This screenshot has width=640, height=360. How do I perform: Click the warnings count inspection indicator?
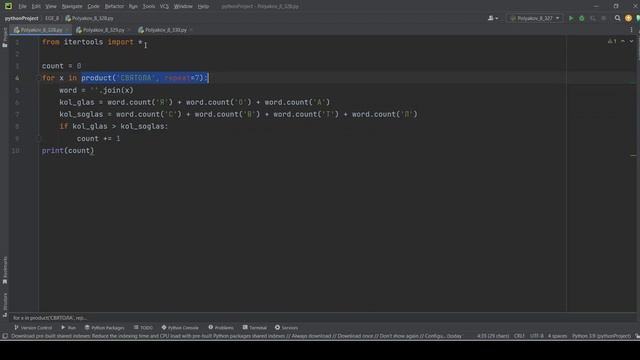612,41
